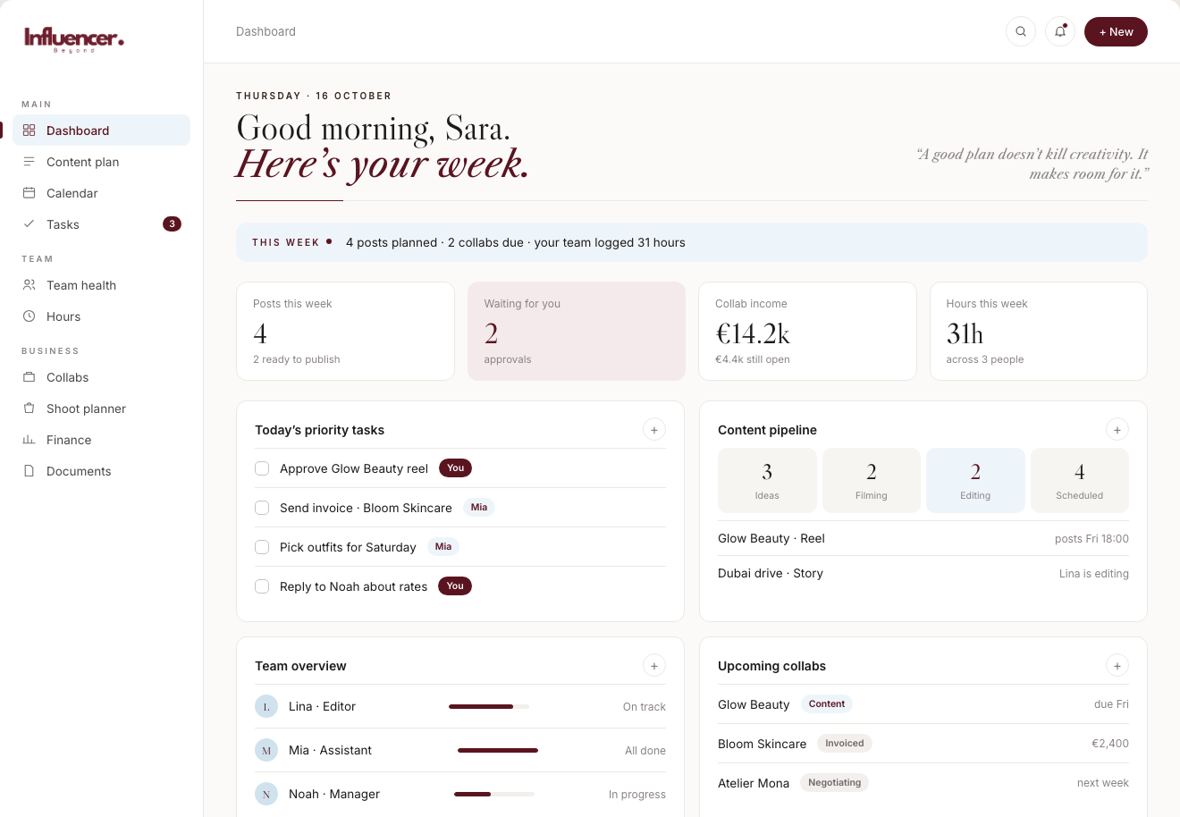This screenshot has width=1180, height=817.
Task: Click Lina's avatar circle
Action: [x=266, y=706]
